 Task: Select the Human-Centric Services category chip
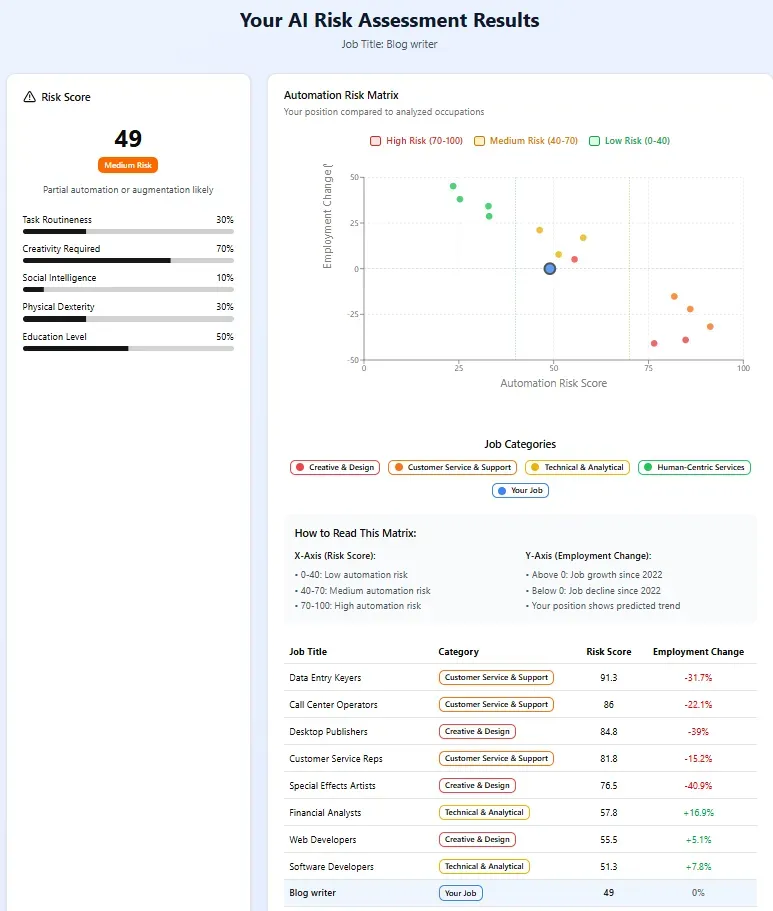pyautogui.click(x=693, y=467)
